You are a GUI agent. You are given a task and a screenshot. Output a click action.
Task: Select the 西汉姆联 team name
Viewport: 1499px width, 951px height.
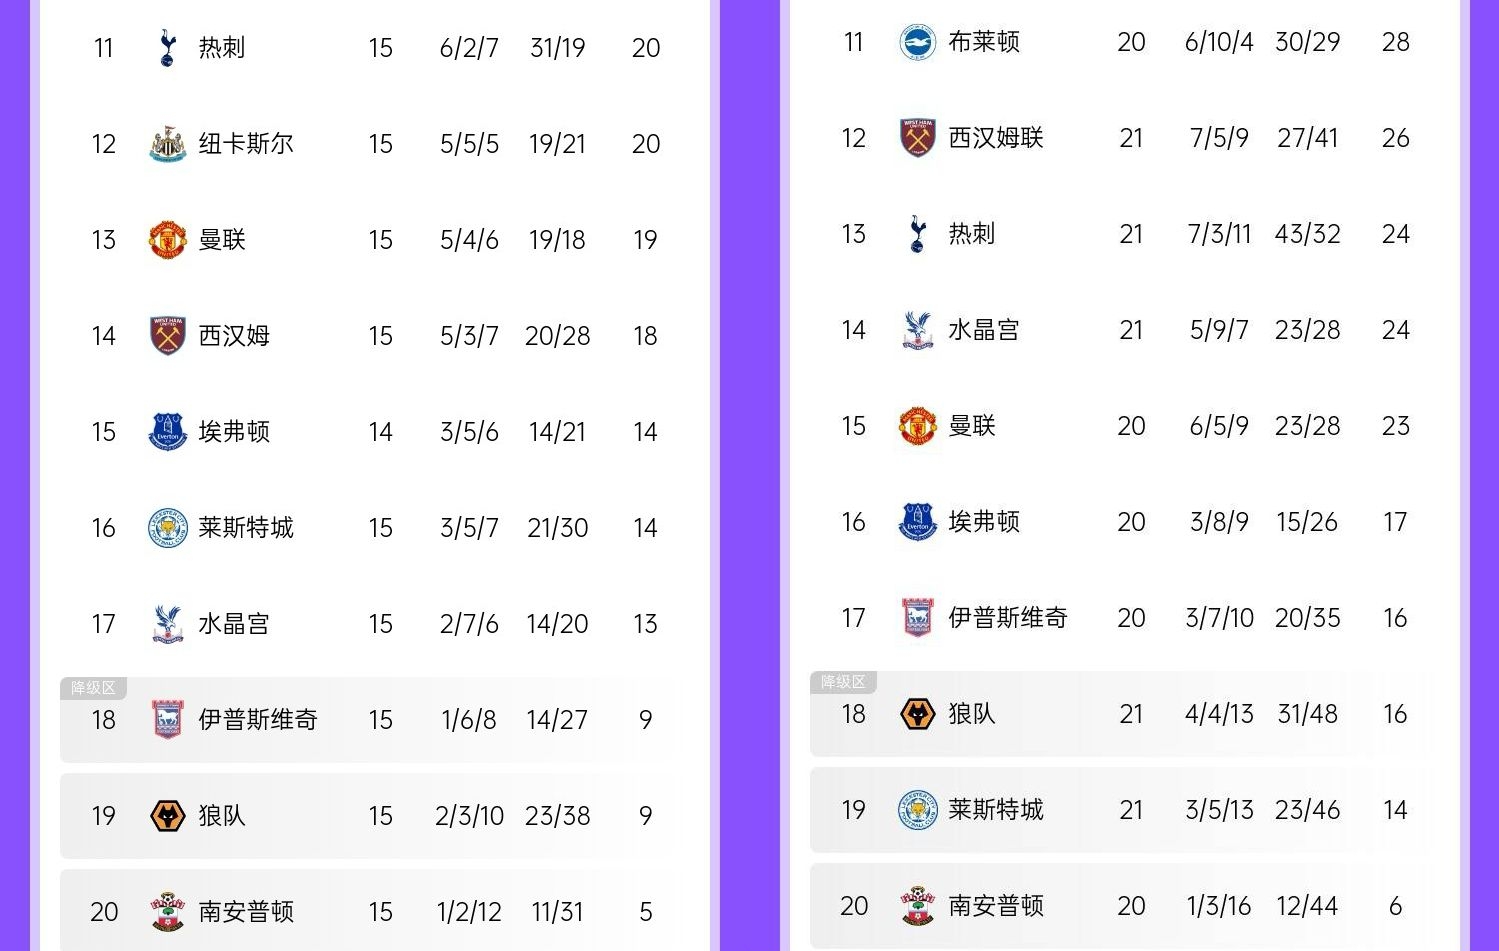[x=996, y=138]
